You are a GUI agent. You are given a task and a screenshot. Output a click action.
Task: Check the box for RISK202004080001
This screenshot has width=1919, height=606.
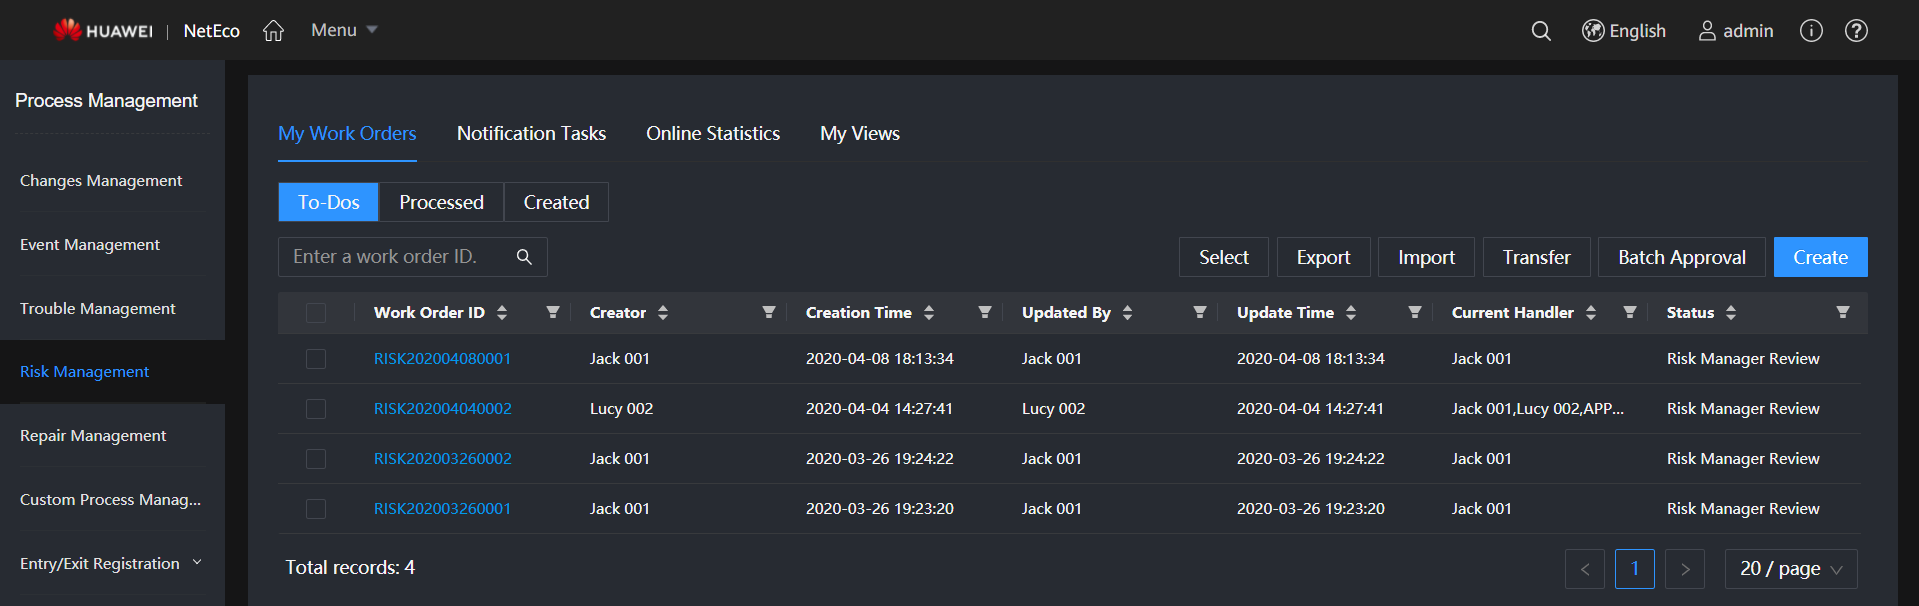316,359
